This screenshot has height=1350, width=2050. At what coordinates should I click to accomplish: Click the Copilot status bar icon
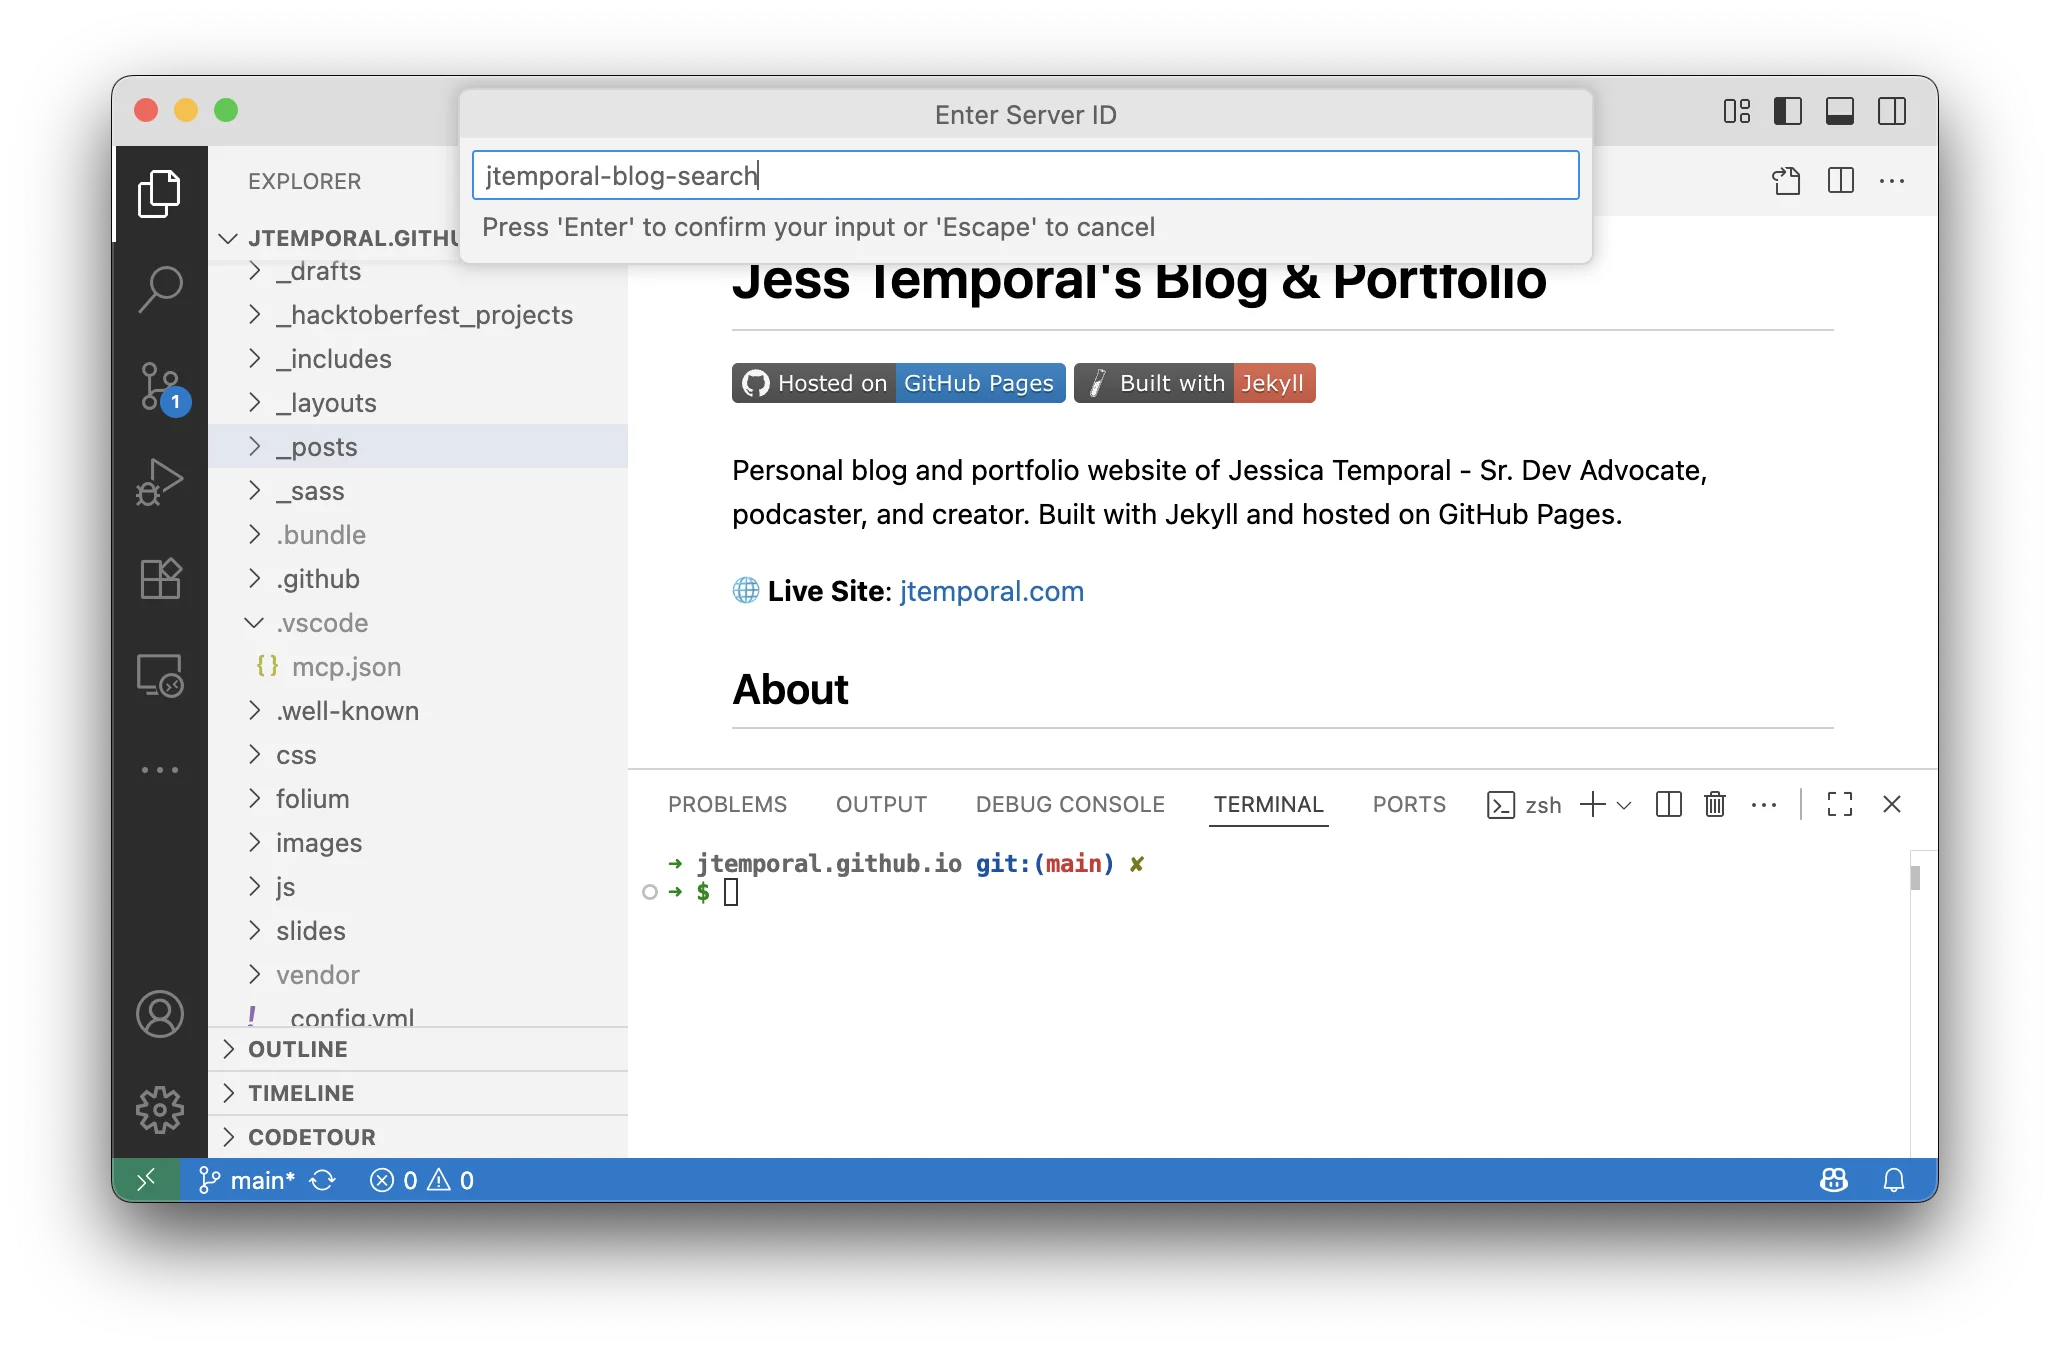[x=1833, y=1180]
